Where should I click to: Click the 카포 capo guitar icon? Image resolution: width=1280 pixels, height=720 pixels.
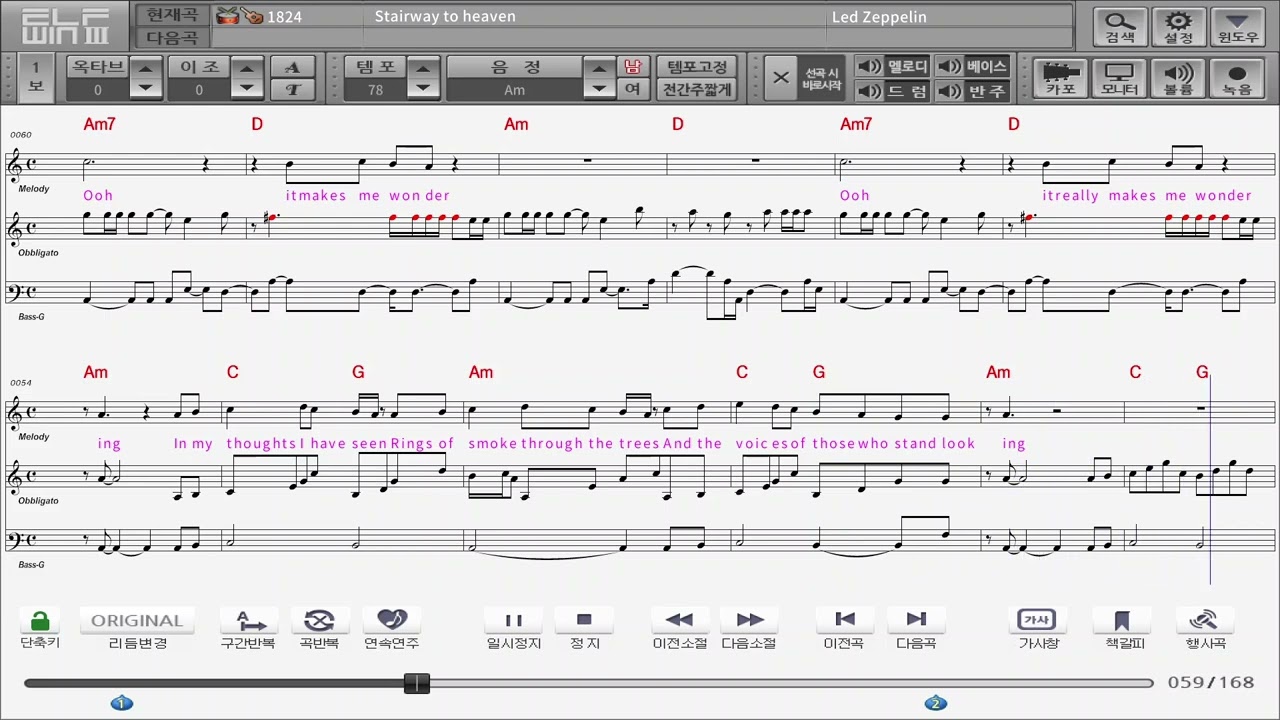point(1060,78)
